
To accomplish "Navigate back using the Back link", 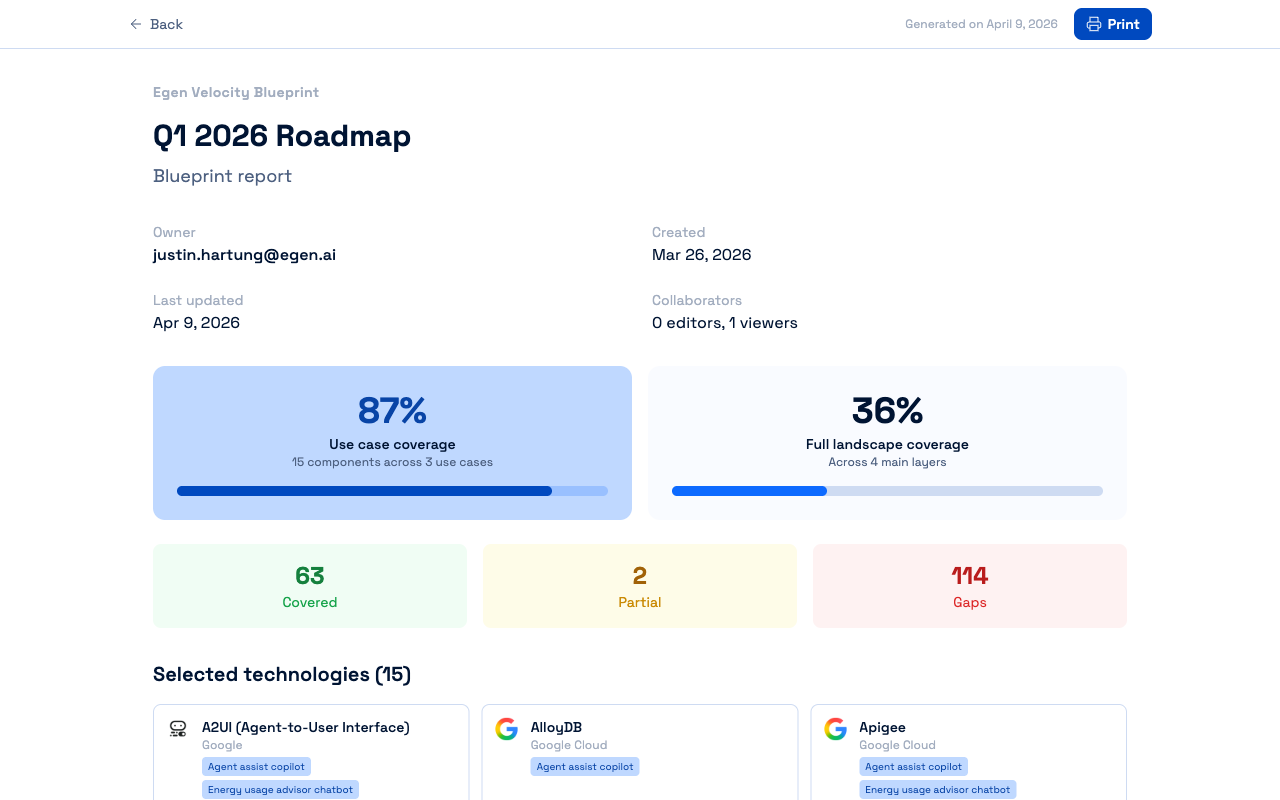I will [156, 23].
